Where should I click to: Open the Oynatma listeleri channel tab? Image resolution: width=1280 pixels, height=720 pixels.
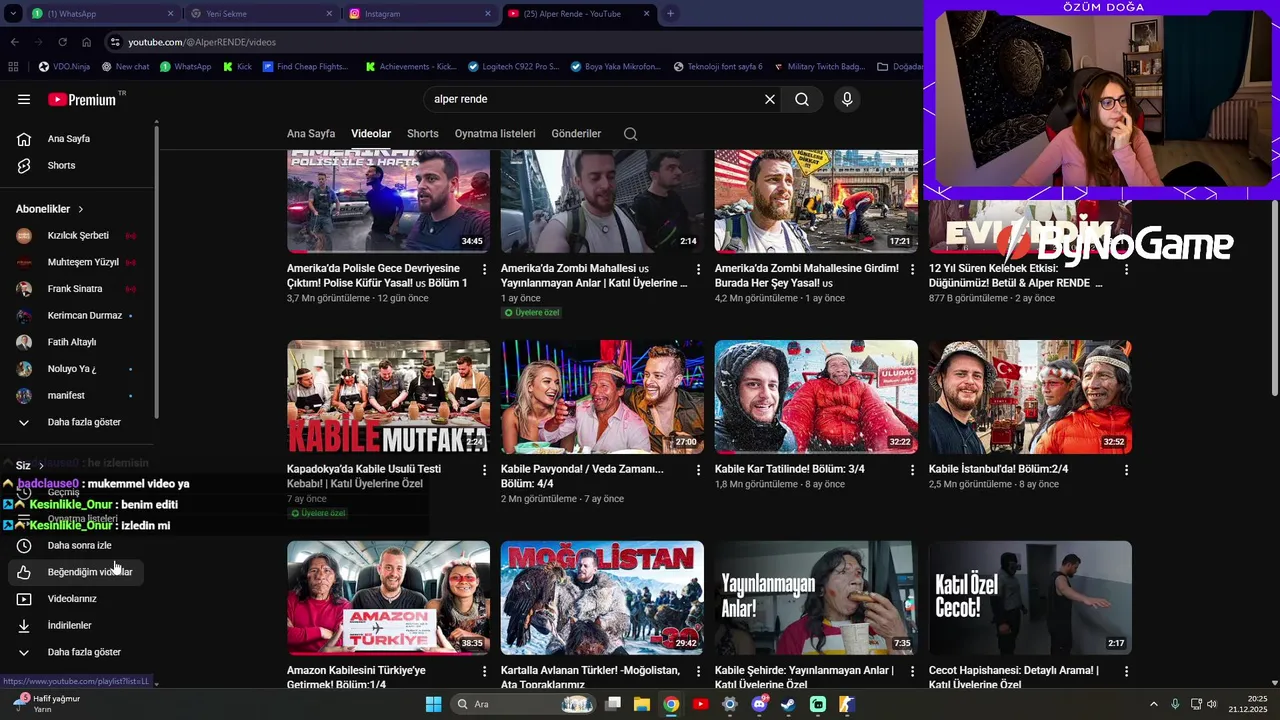point(495,134)
